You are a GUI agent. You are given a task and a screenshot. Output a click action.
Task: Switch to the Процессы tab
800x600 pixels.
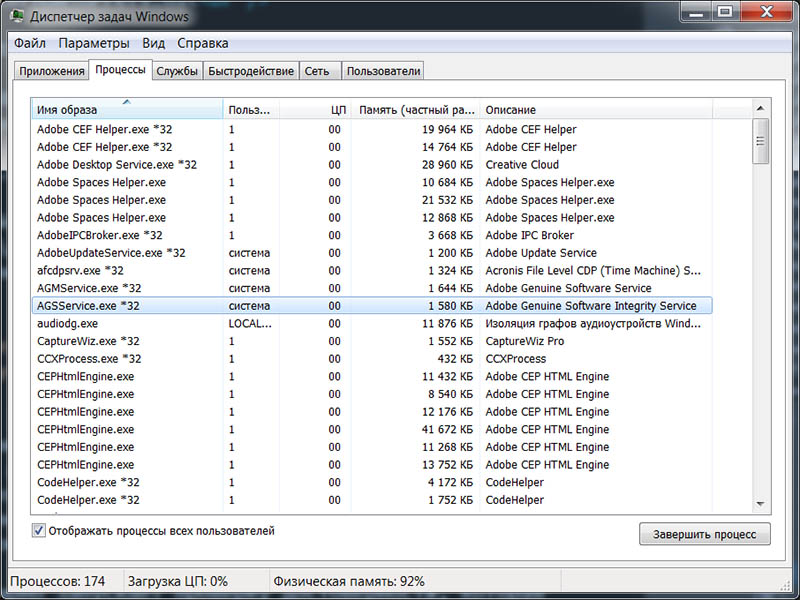point(120,70)
